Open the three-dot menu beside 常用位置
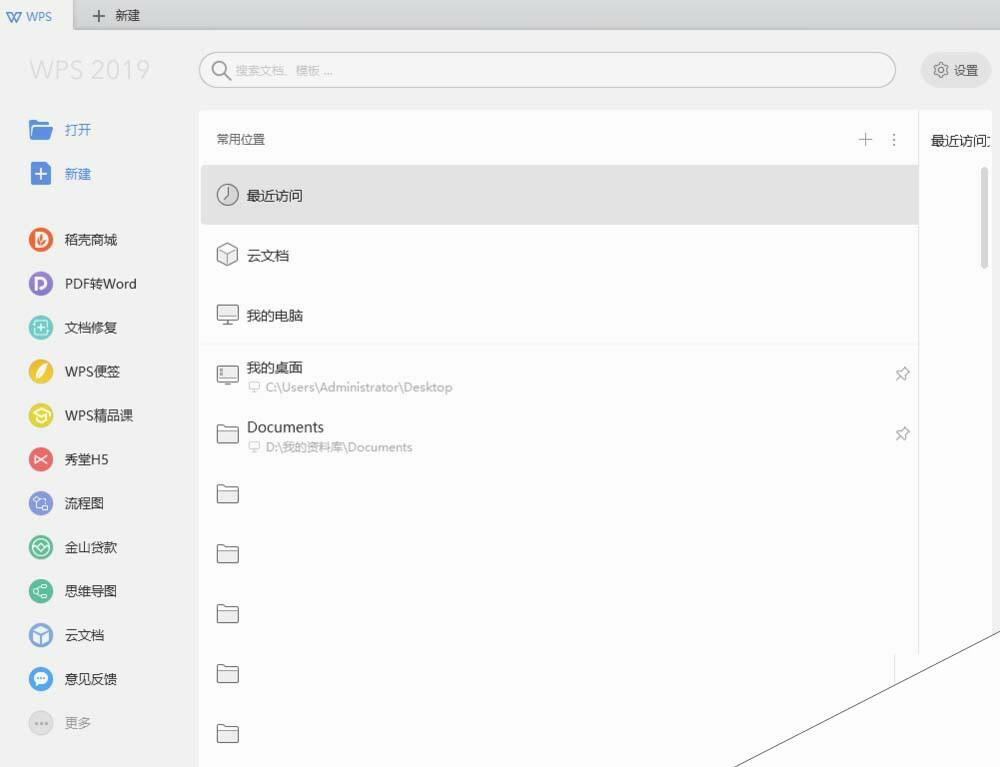Viewport: 1000px width, 767px height. [894, 140]
